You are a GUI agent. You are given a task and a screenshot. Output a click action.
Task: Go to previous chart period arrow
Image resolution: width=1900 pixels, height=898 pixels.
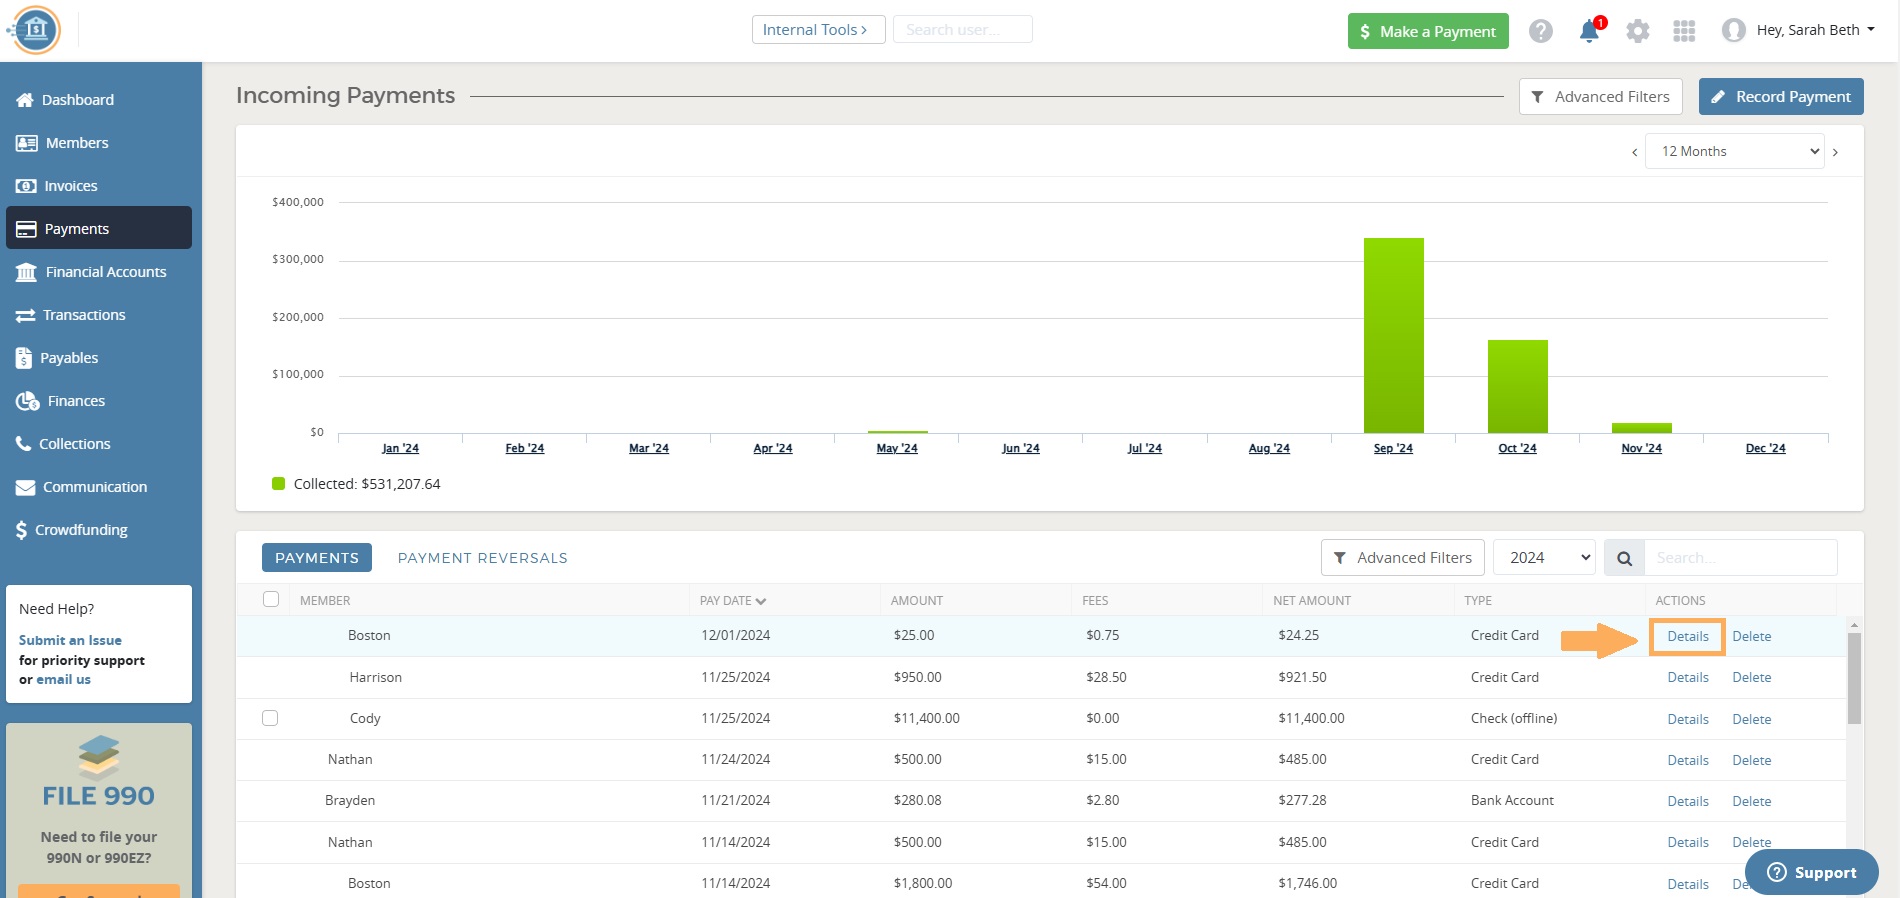point(1634,152)
